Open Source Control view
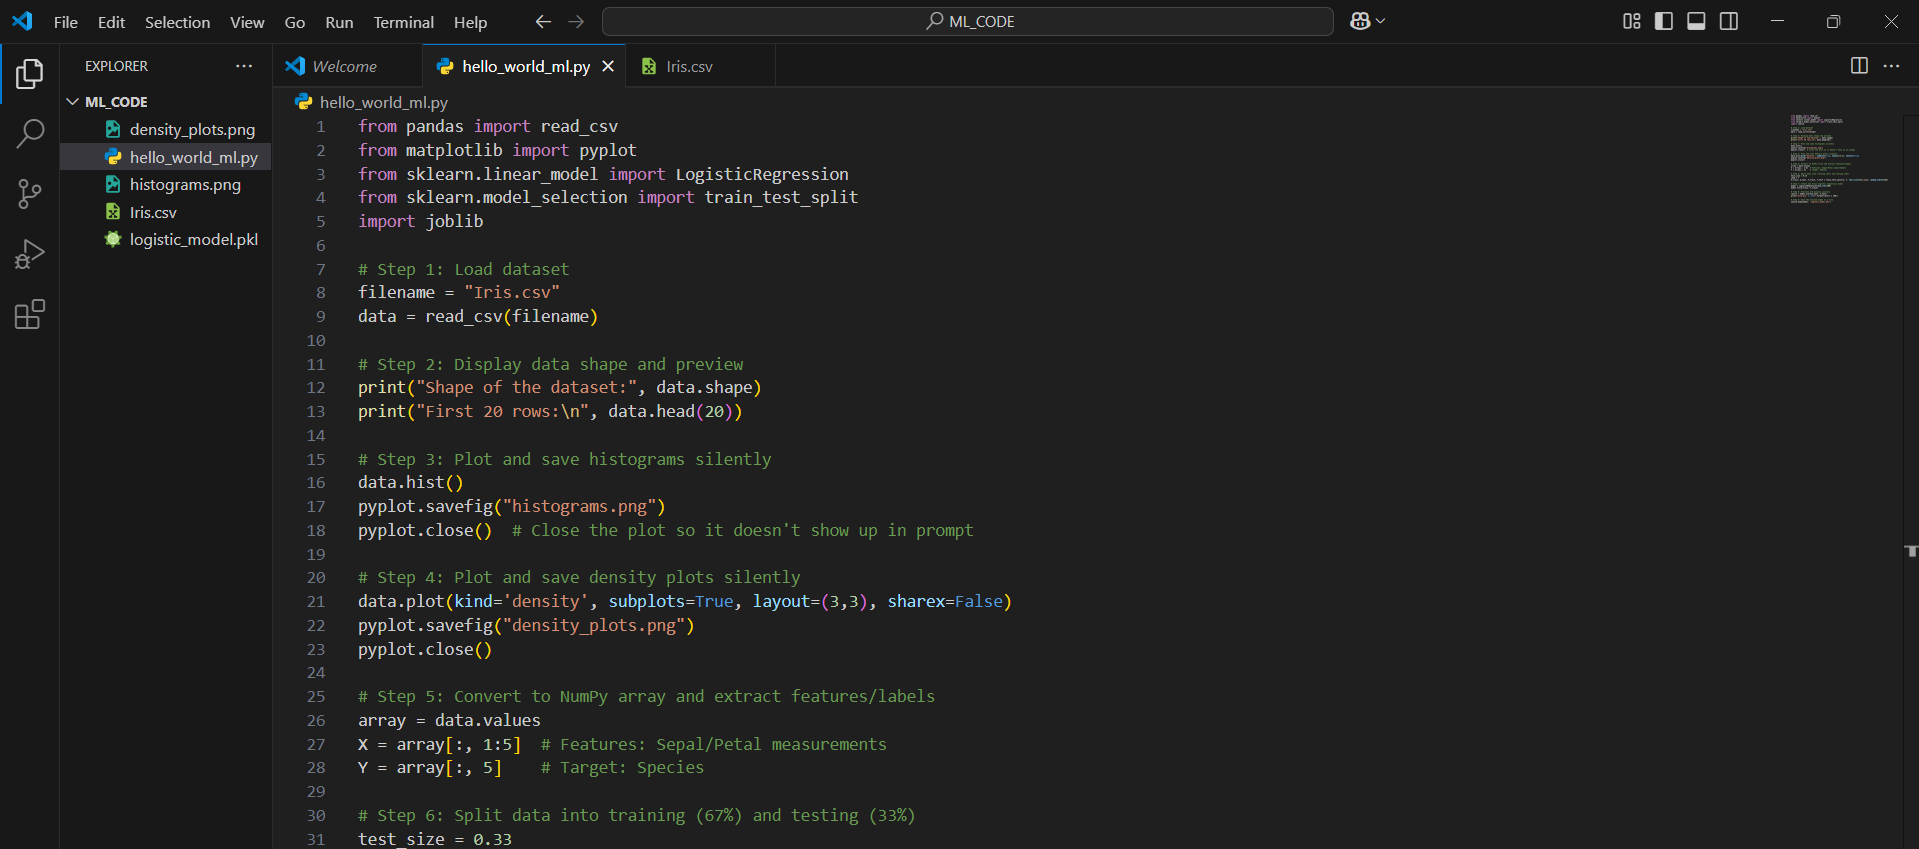Viewport: 1919px width, 849px height. 30,194
